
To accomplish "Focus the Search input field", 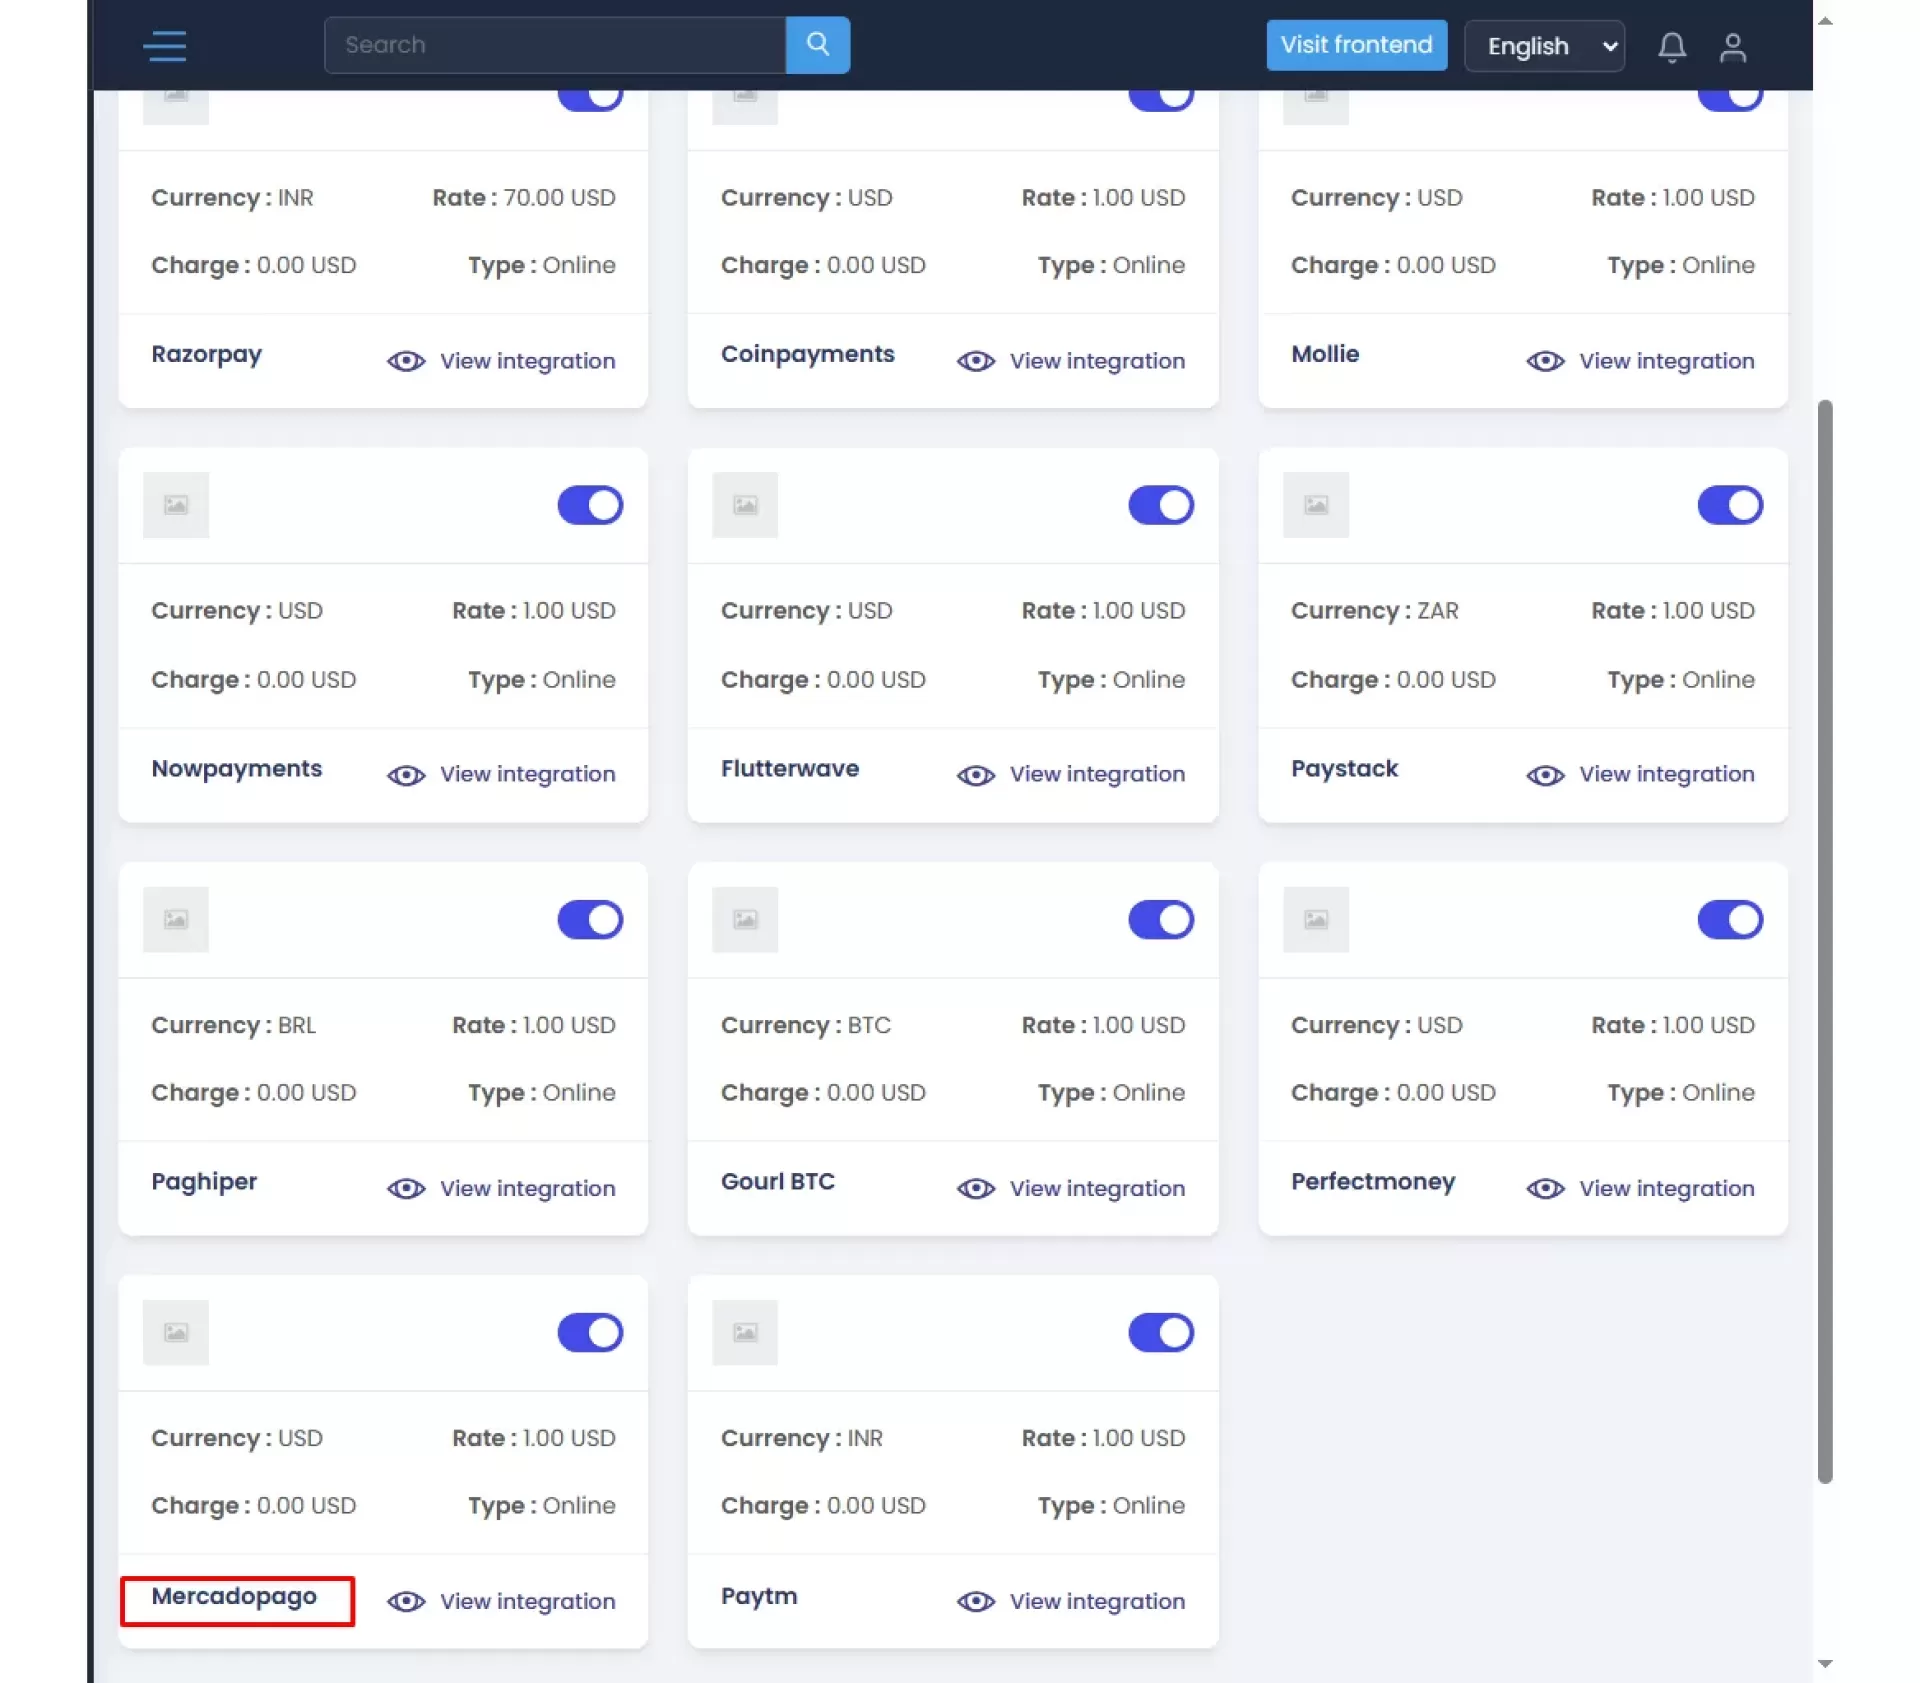I will coord(555,45).
